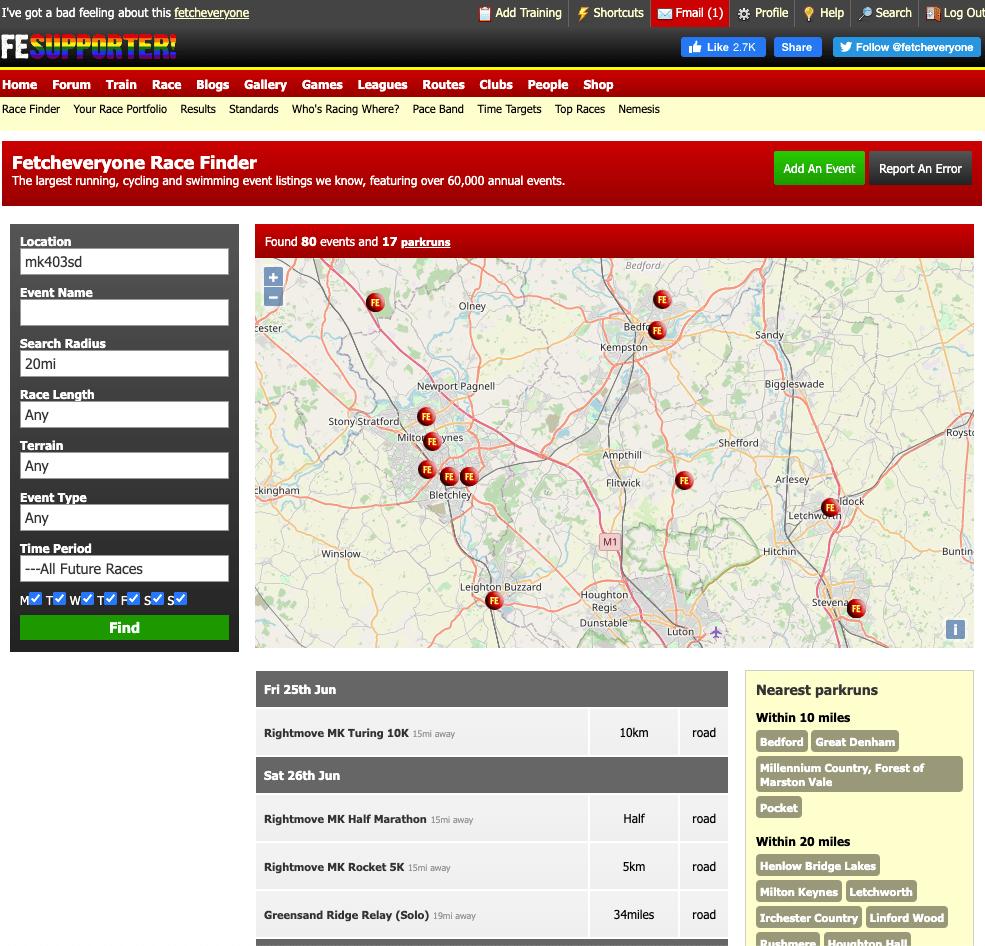Image resolution: width=985 pixels, height=946 pixels.
Task: Open the Rightmove MK Half Marathon event
Action: tap(345, 819)
